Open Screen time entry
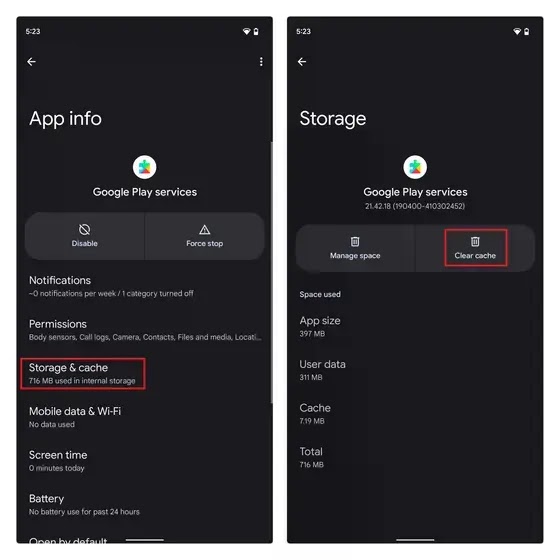This screenshot has height=560, width=560. pyautogui.click(x=145, y=461)
